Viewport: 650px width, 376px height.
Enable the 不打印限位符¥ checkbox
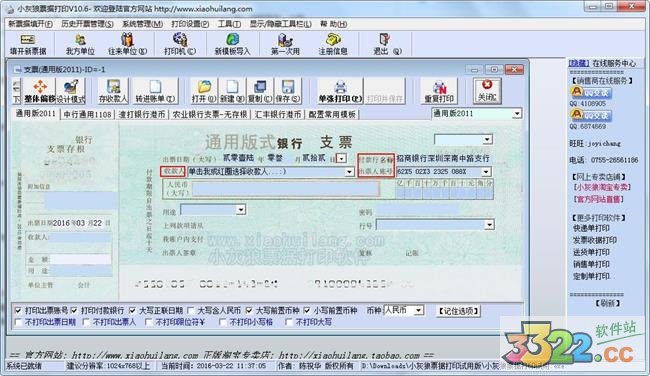[x=148, y=322]
